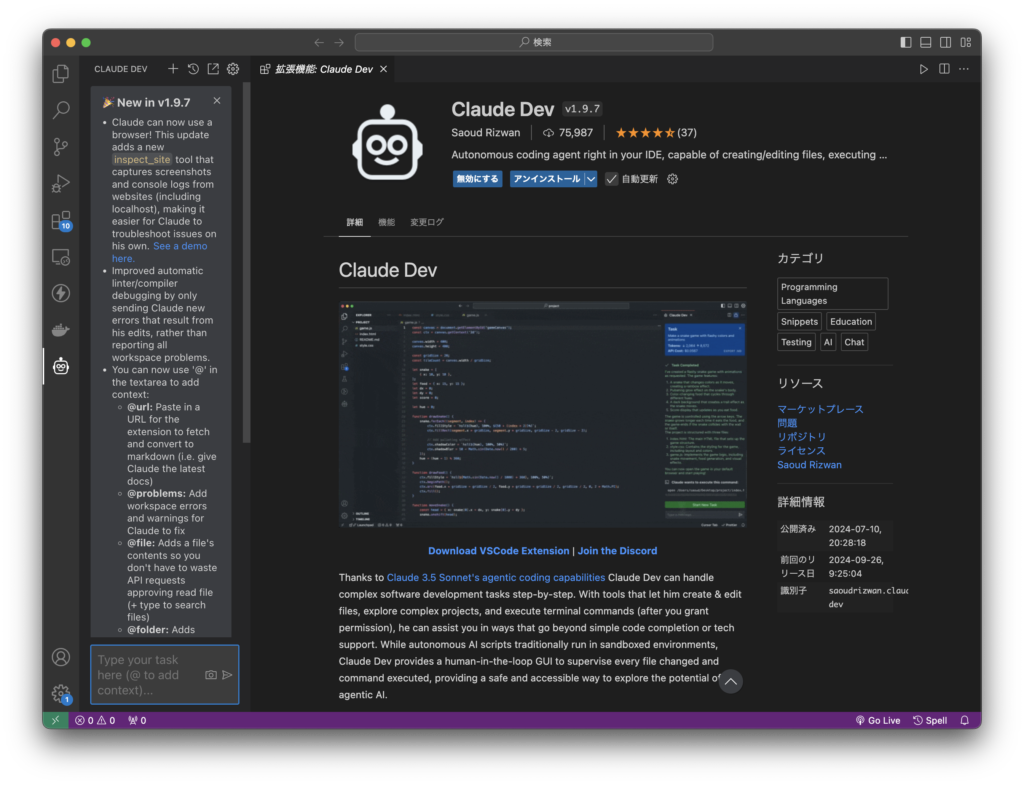Viewport: 1024px width, 785px height.
Task: Click Go Live in status bar
Action: click(878, 720)
